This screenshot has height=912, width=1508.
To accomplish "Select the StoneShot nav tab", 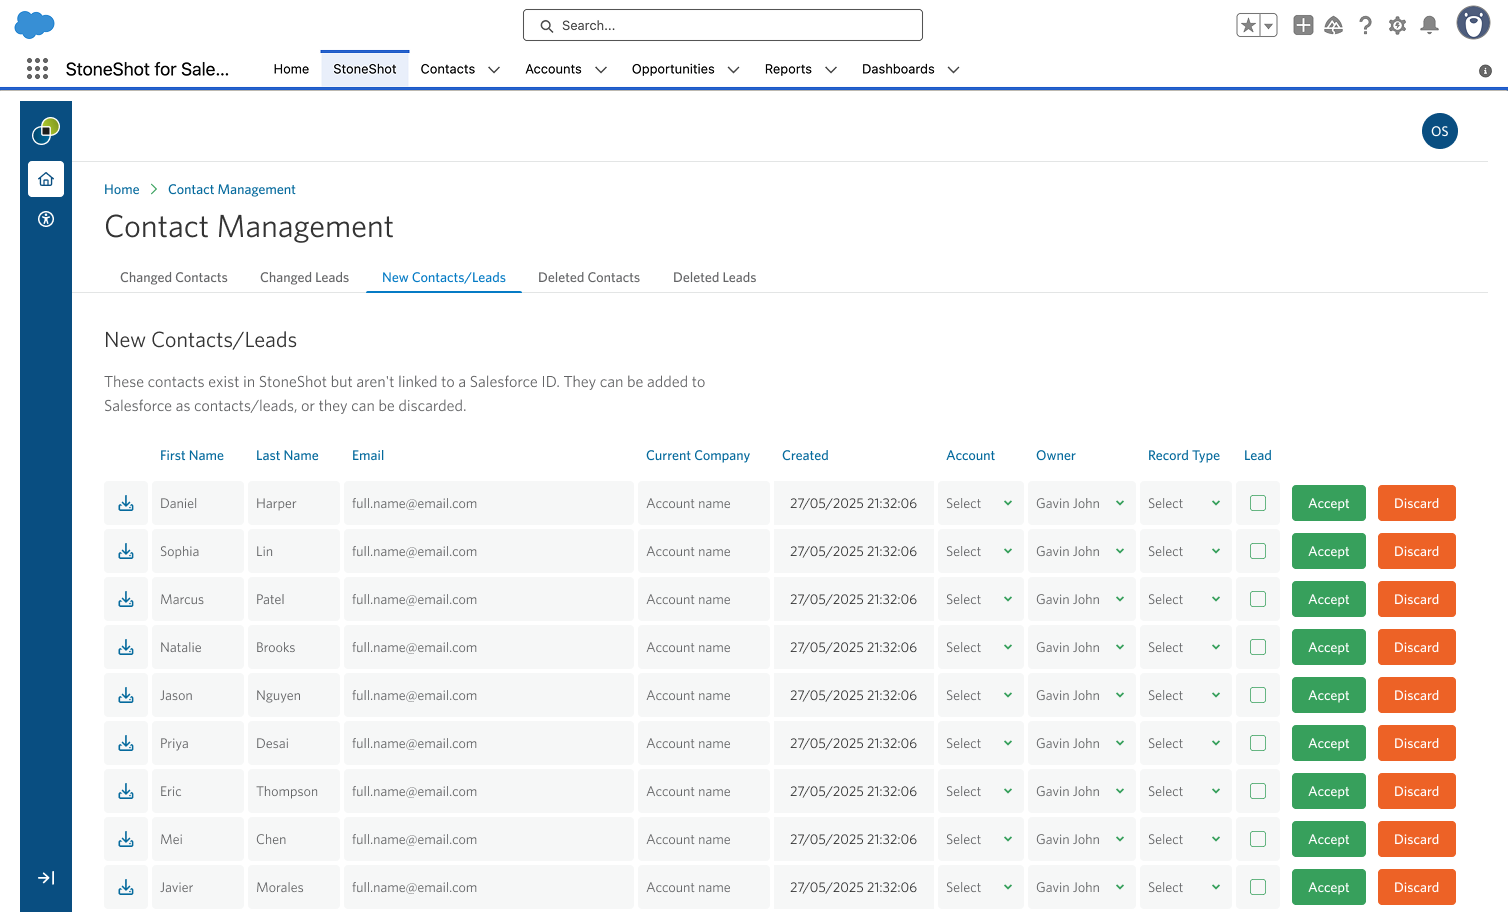I will [x=365, y=69].
